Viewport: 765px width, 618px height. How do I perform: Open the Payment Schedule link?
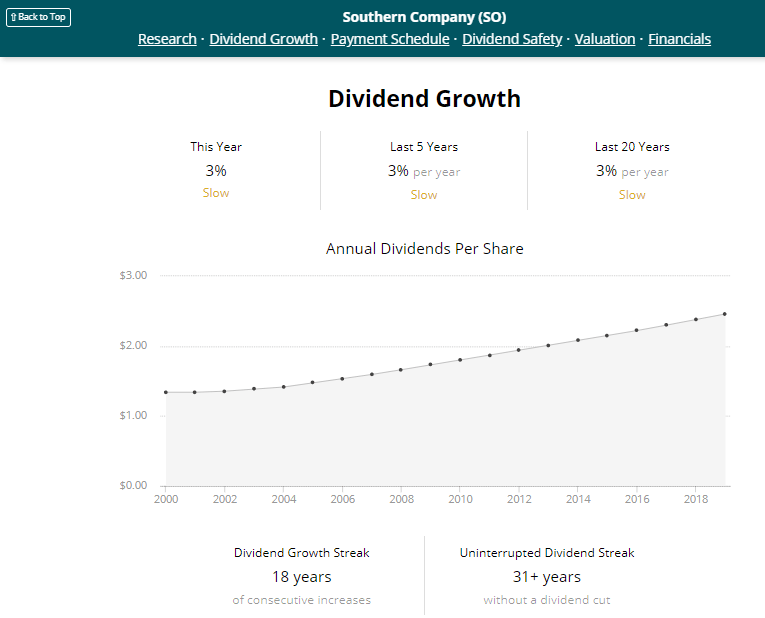coord(390,39)
